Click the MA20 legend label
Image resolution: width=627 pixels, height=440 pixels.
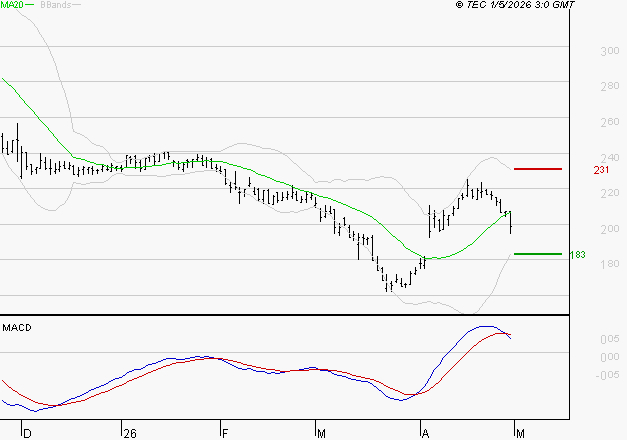pyautogui.click(x=12, y=5)
